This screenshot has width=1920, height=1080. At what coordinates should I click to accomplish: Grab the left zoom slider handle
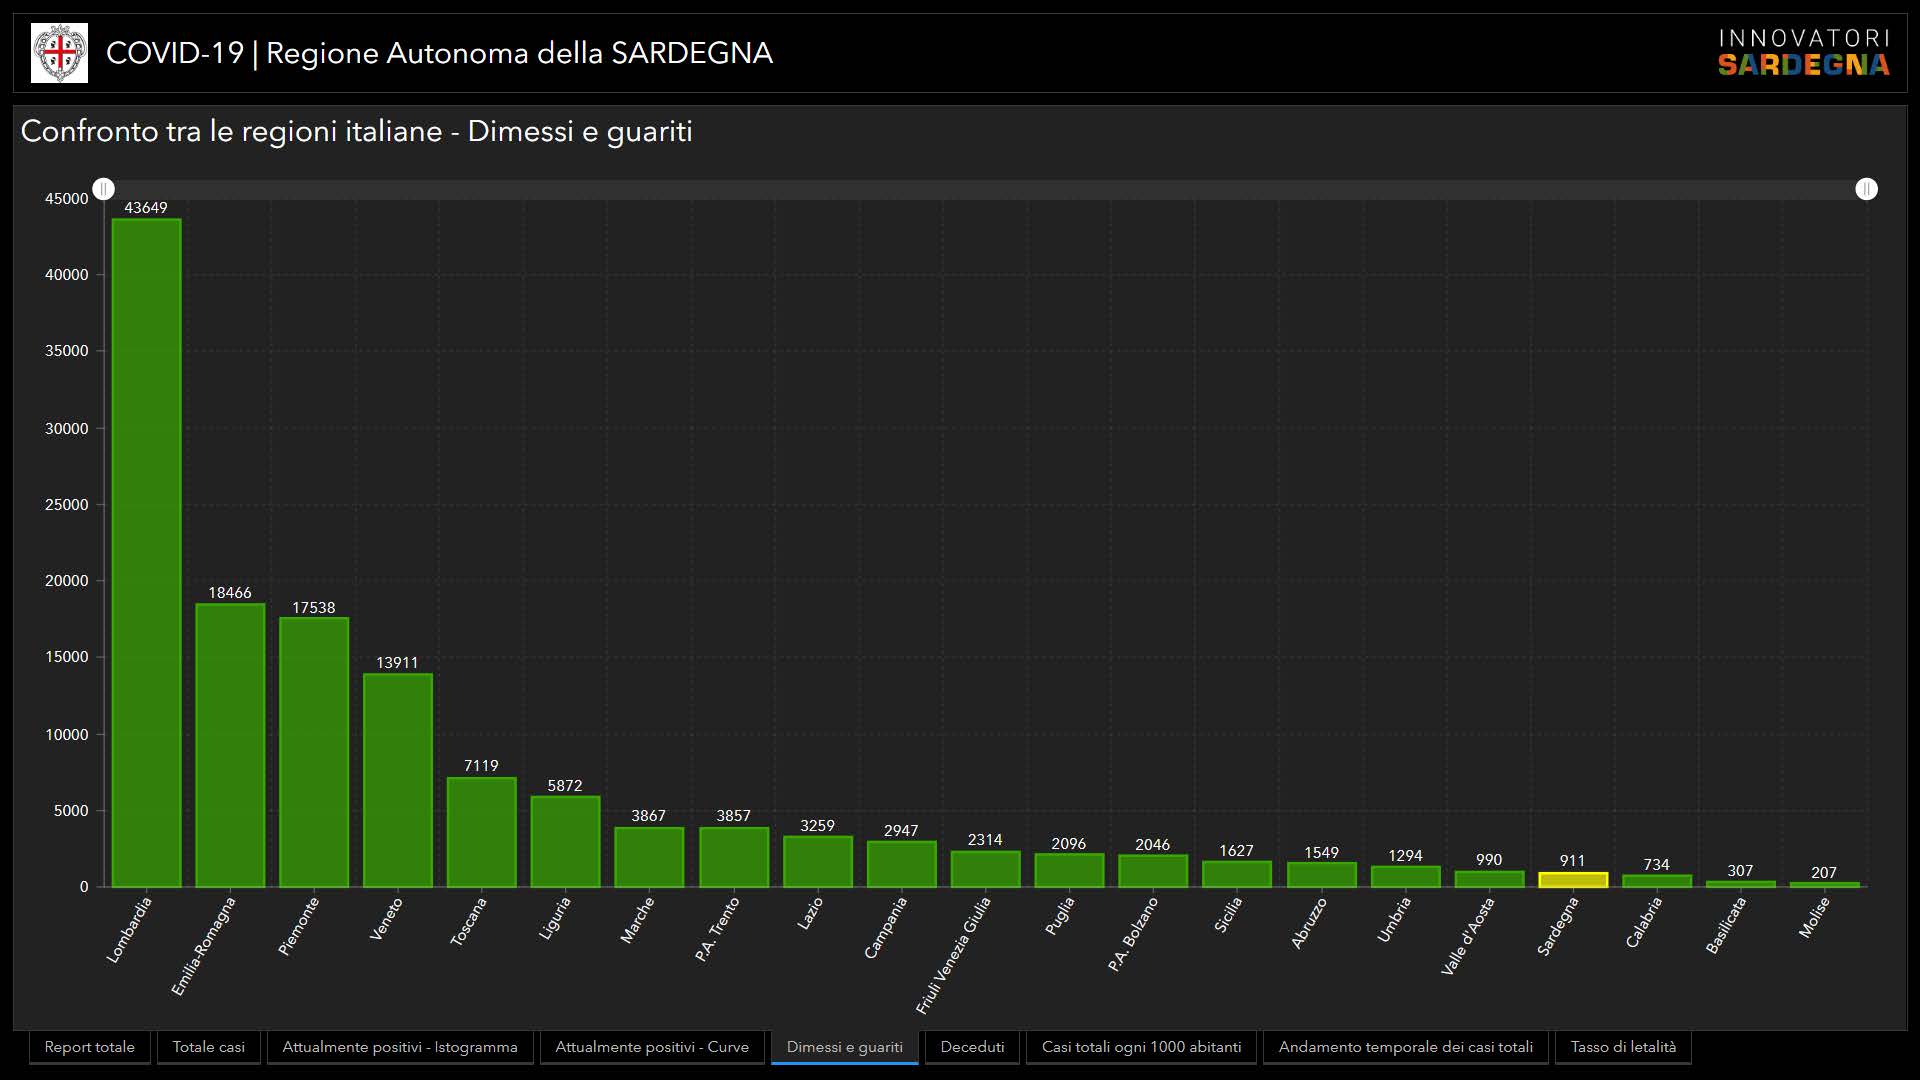coord(104,189)
